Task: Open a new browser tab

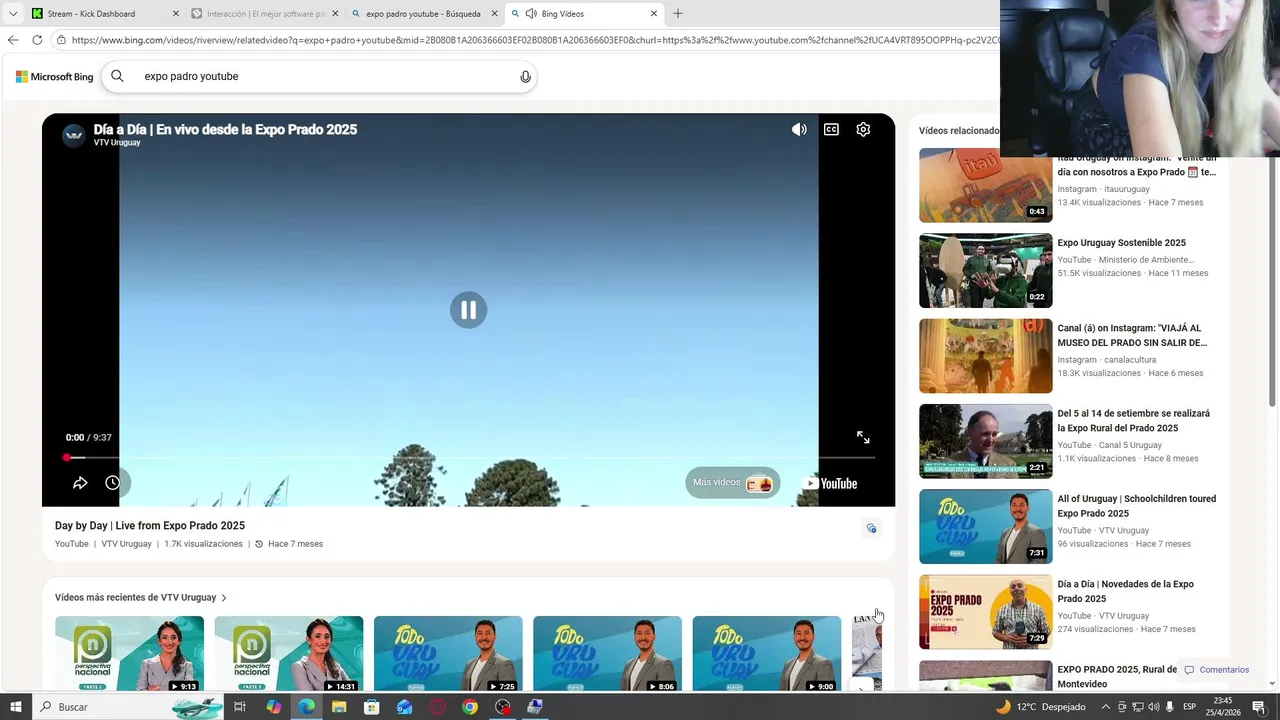Action: (x=677, y=14)
